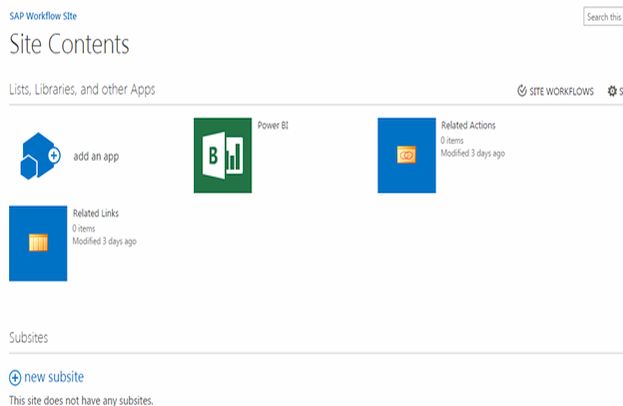This screenshot has width=623, height=406.
Task: Create a new subsite via text link
Action: pyautogui.click(x=54, y=377)
